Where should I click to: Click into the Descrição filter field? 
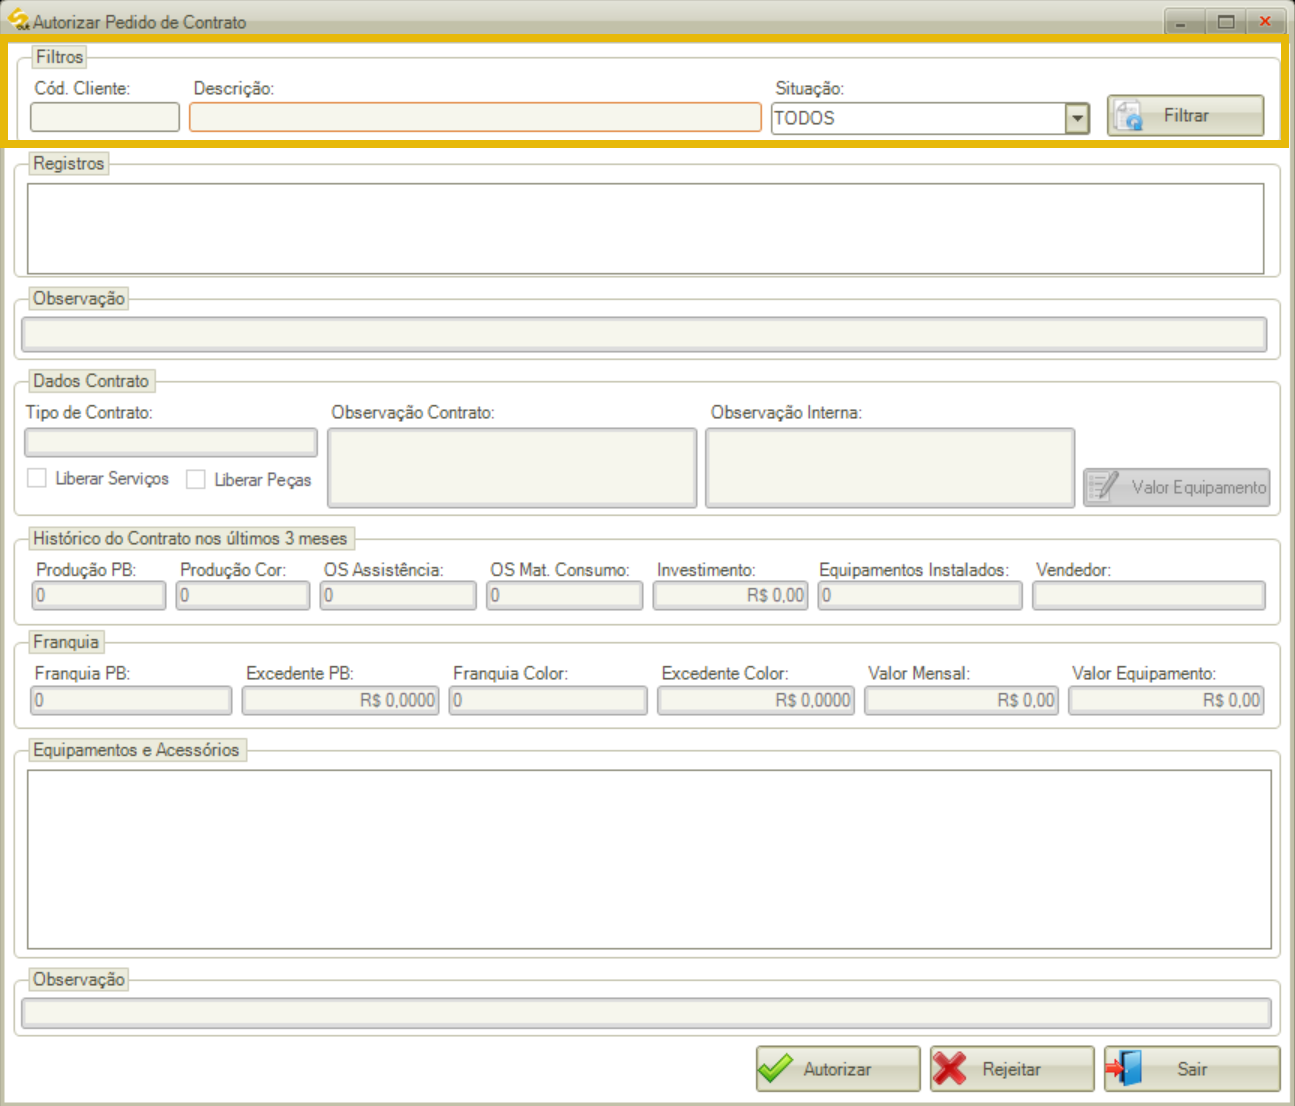coord(475,117)
